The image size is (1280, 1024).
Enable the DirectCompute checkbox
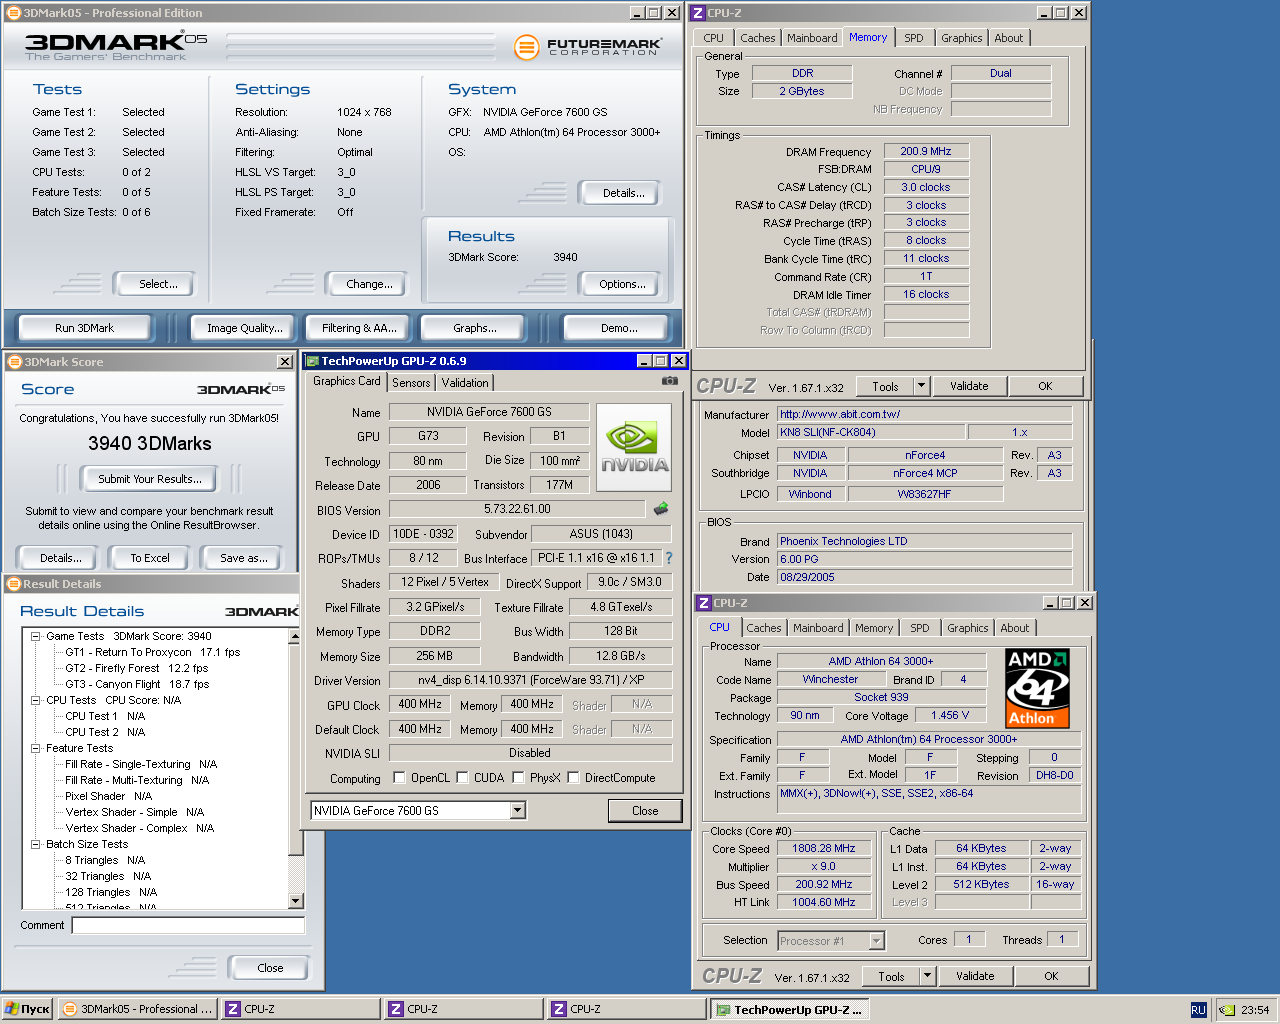coord(573,777)
